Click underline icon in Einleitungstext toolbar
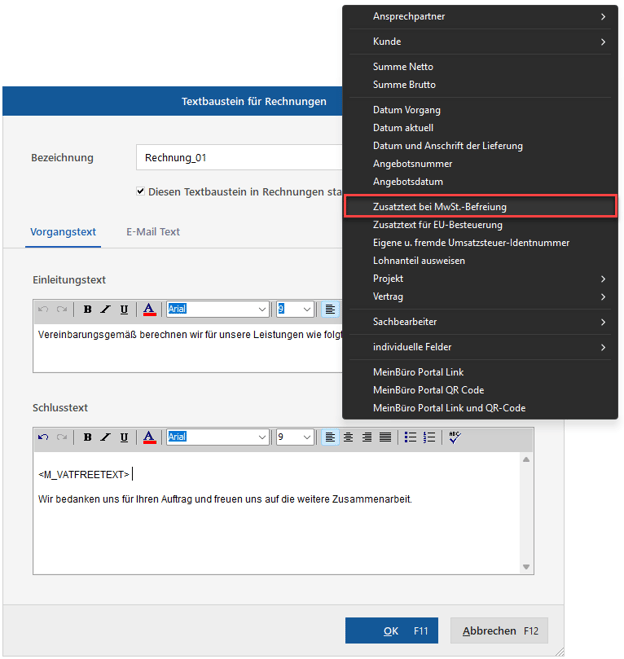This screenshot has height=659, width=624. click(x=124, y=310)
